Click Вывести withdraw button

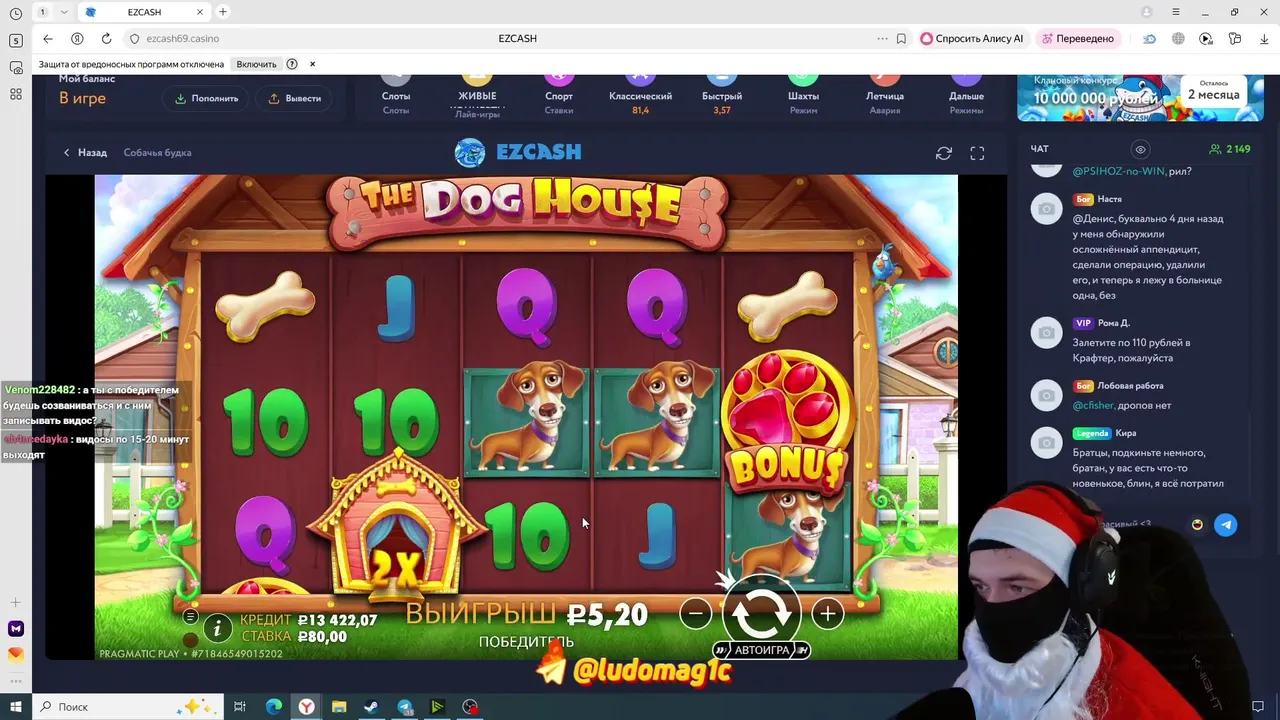(x=295, y=98)
